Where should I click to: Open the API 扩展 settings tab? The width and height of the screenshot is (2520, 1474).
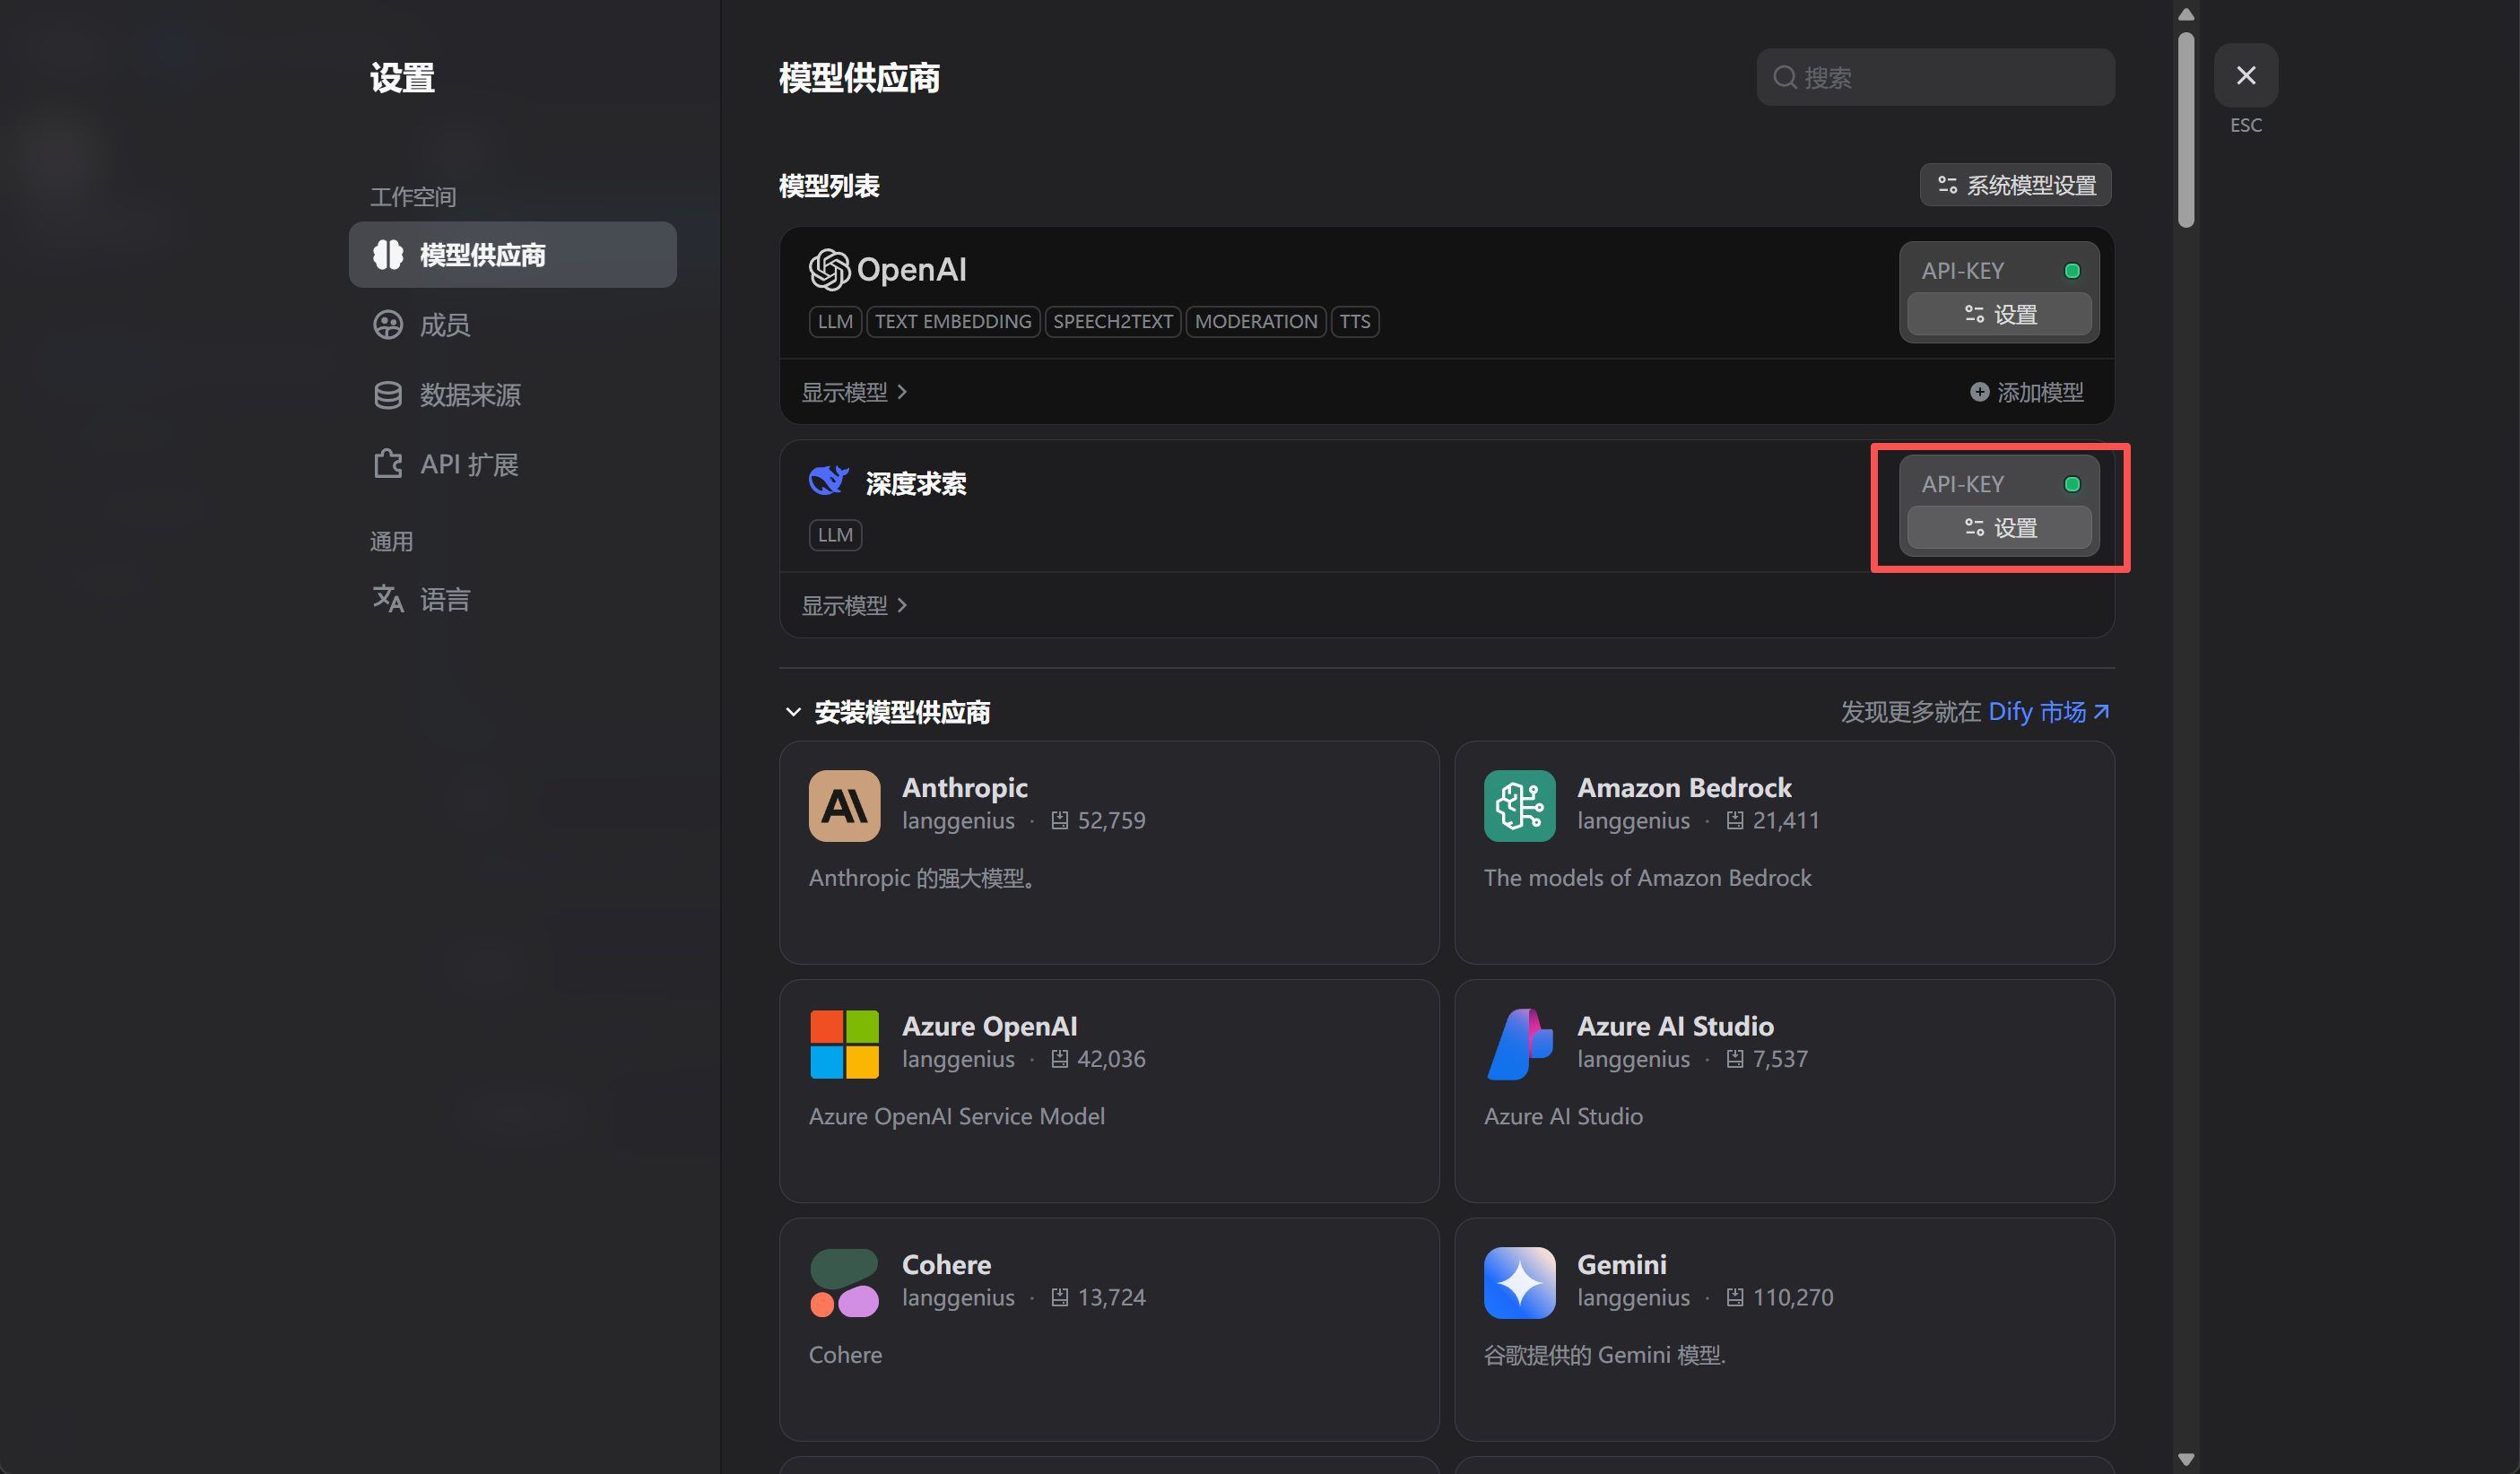pyautogui.click(x=512, y=464)
